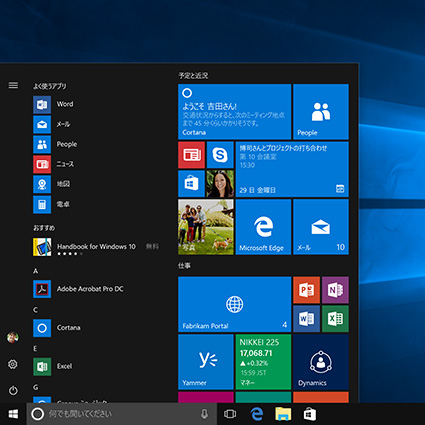Open Settings gear in Start menu
This screenshot has height=425, width=425.
click(13, 364)
